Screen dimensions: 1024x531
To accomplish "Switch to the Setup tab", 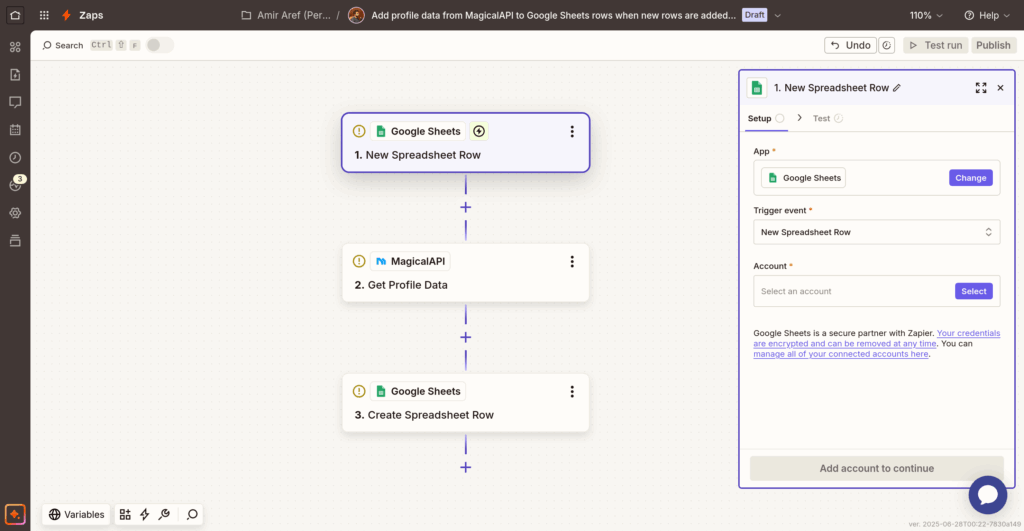I will [x=766, y=118].
